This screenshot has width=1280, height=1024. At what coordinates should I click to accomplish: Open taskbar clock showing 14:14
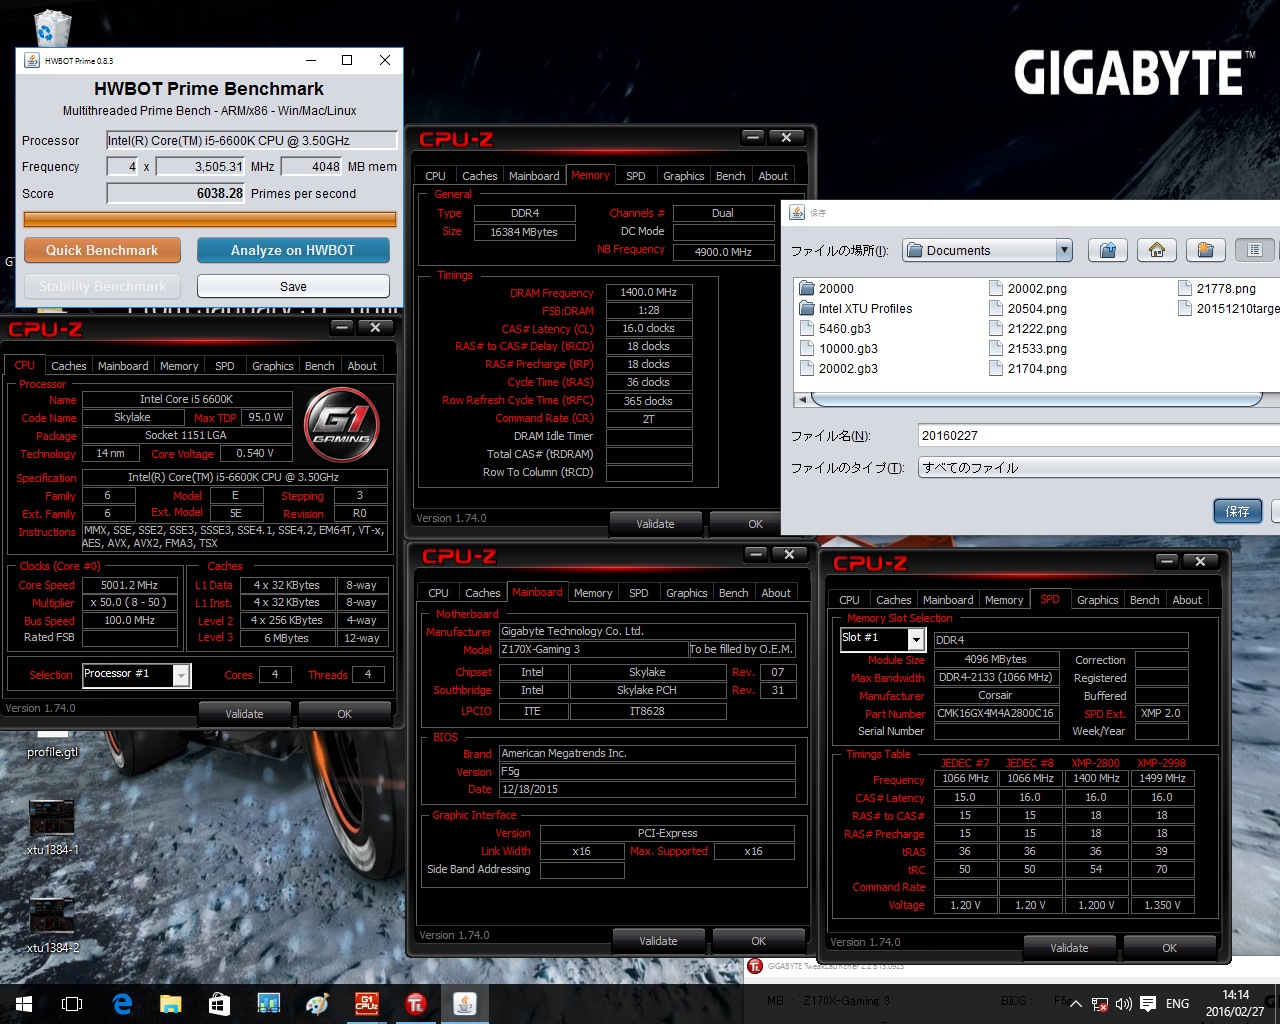tap(1235, 1004)
